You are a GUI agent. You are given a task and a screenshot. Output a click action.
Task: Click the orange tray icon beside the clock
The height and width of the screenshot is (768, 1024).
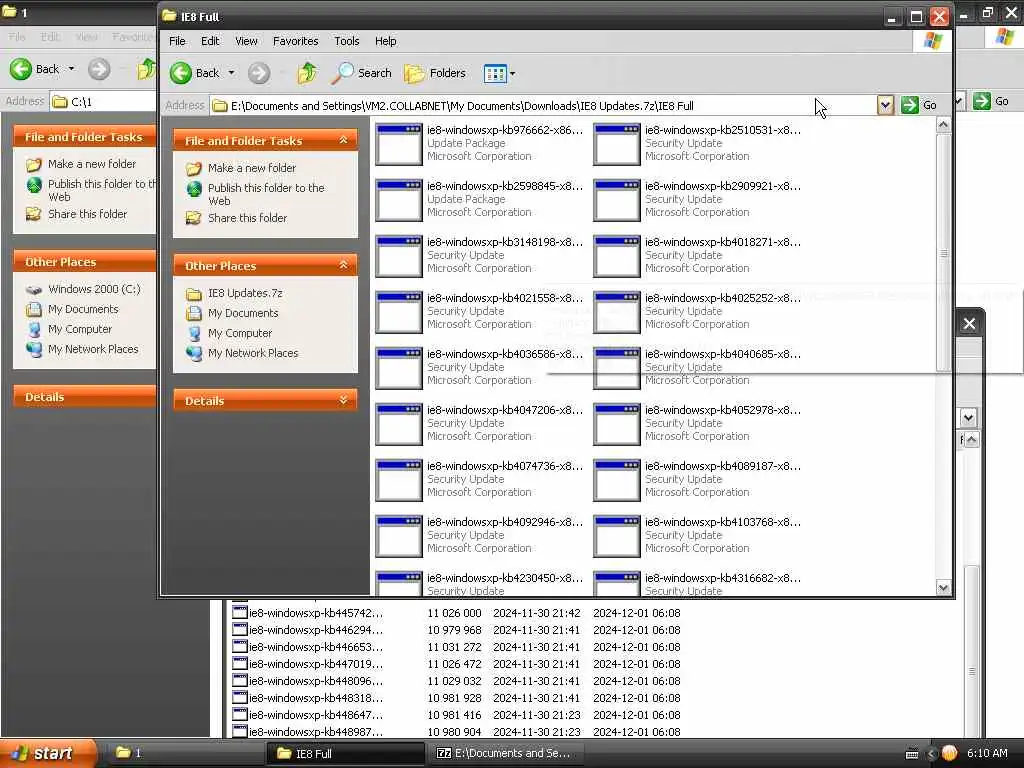pyautogui.click(x=950, y=754)
